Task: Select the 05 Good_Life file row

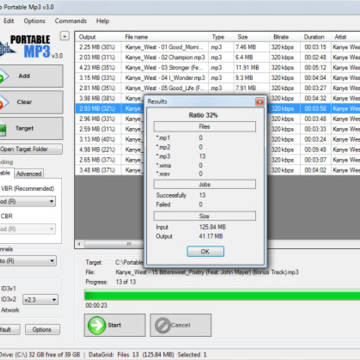Action: pyautogui.click(x=218, y=88)
